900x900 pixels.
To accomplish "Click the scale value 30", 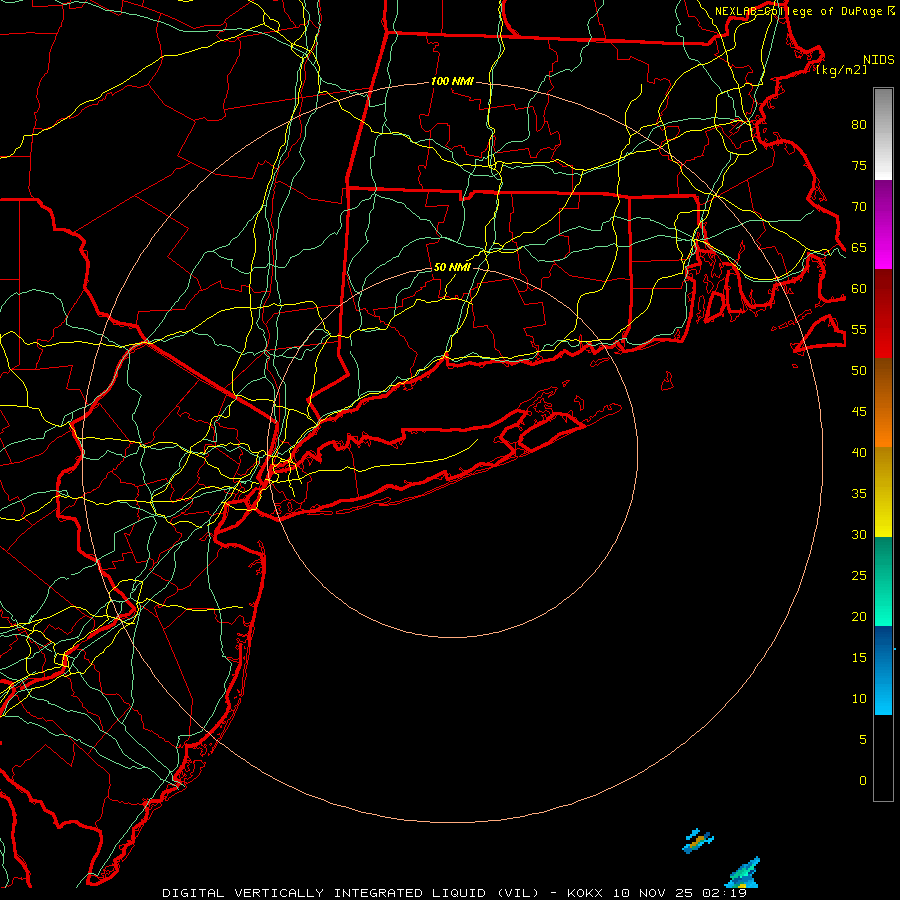I will [x=859, y=534].
